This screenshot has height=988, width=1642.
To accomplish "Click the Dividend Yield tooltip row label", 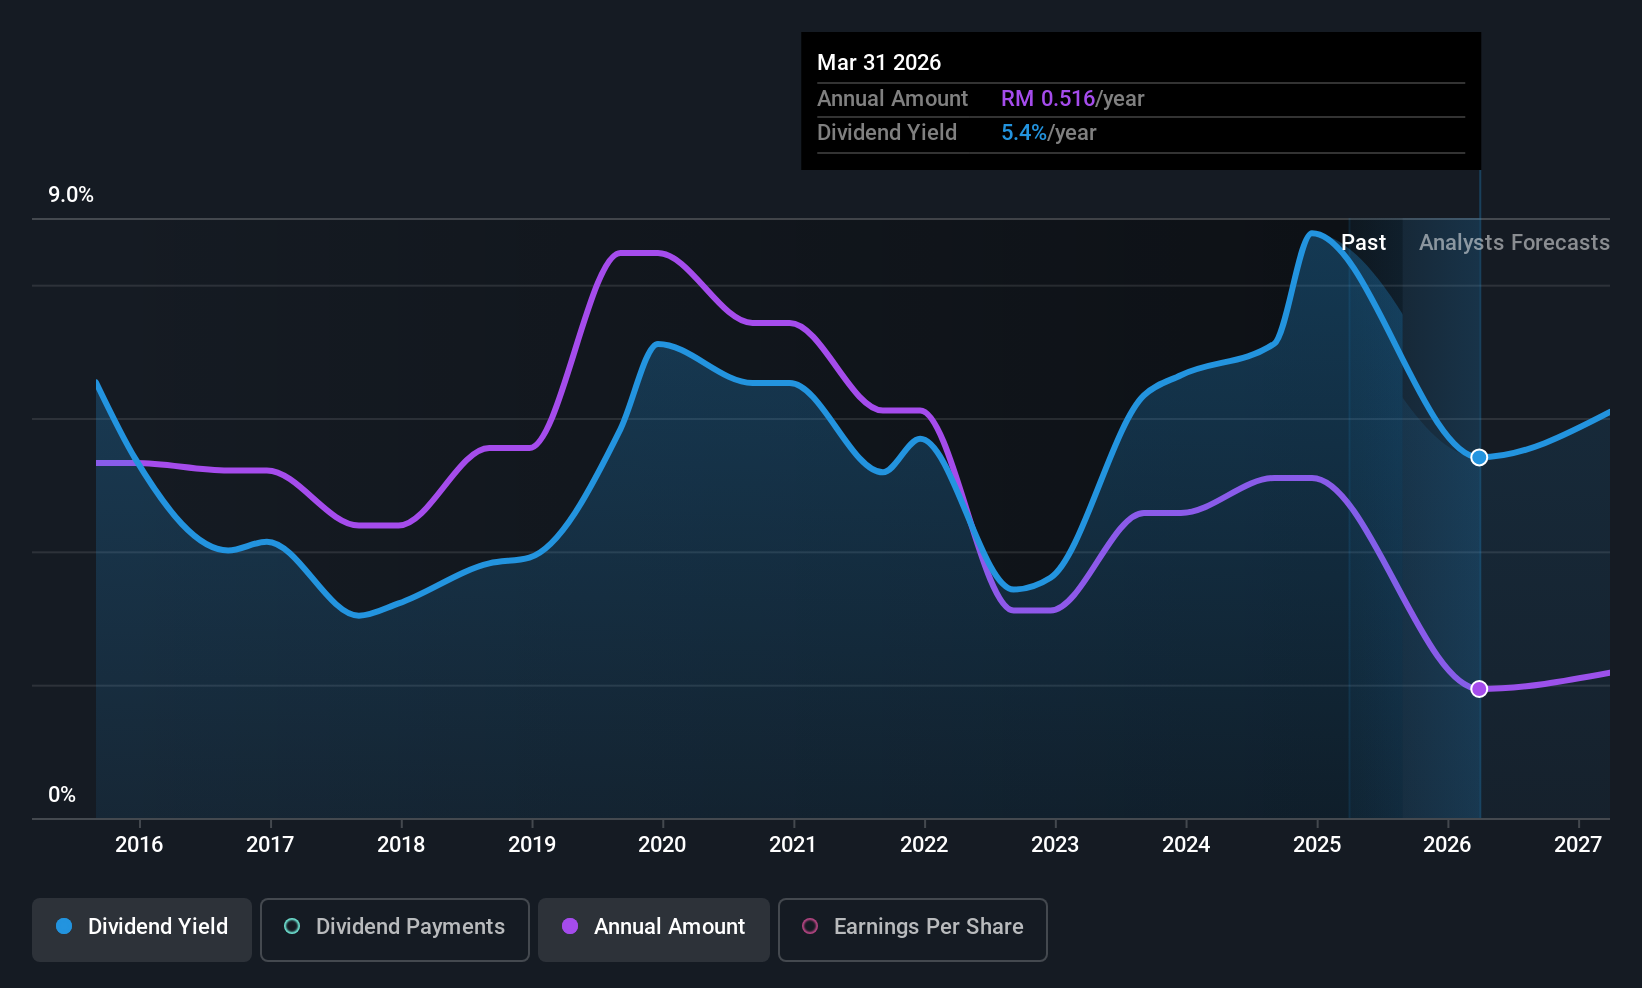I will (x=887, y=133).
